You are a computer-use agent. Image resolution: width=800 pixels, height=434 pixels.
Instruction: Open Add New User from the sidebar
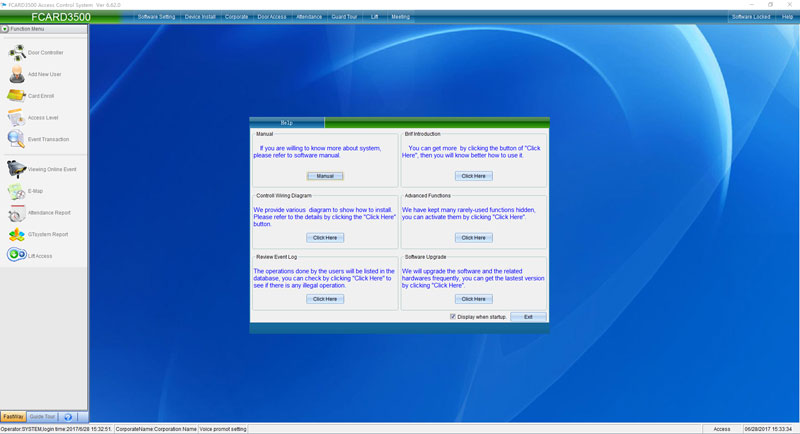(35, 74)
